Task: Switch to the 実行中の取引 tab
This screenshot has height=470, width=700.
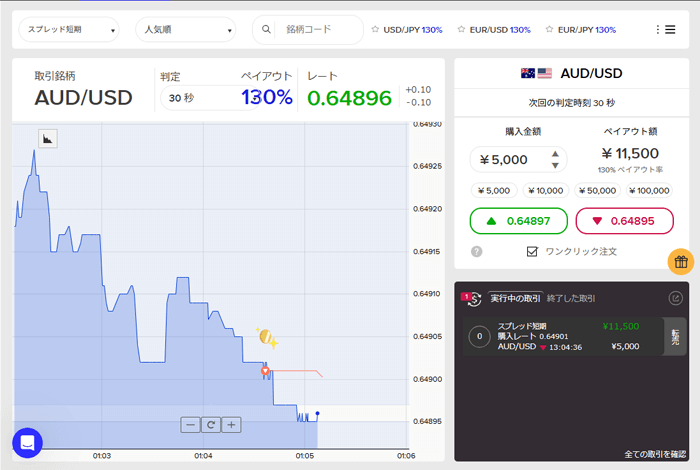Action: tap(516, 298)
